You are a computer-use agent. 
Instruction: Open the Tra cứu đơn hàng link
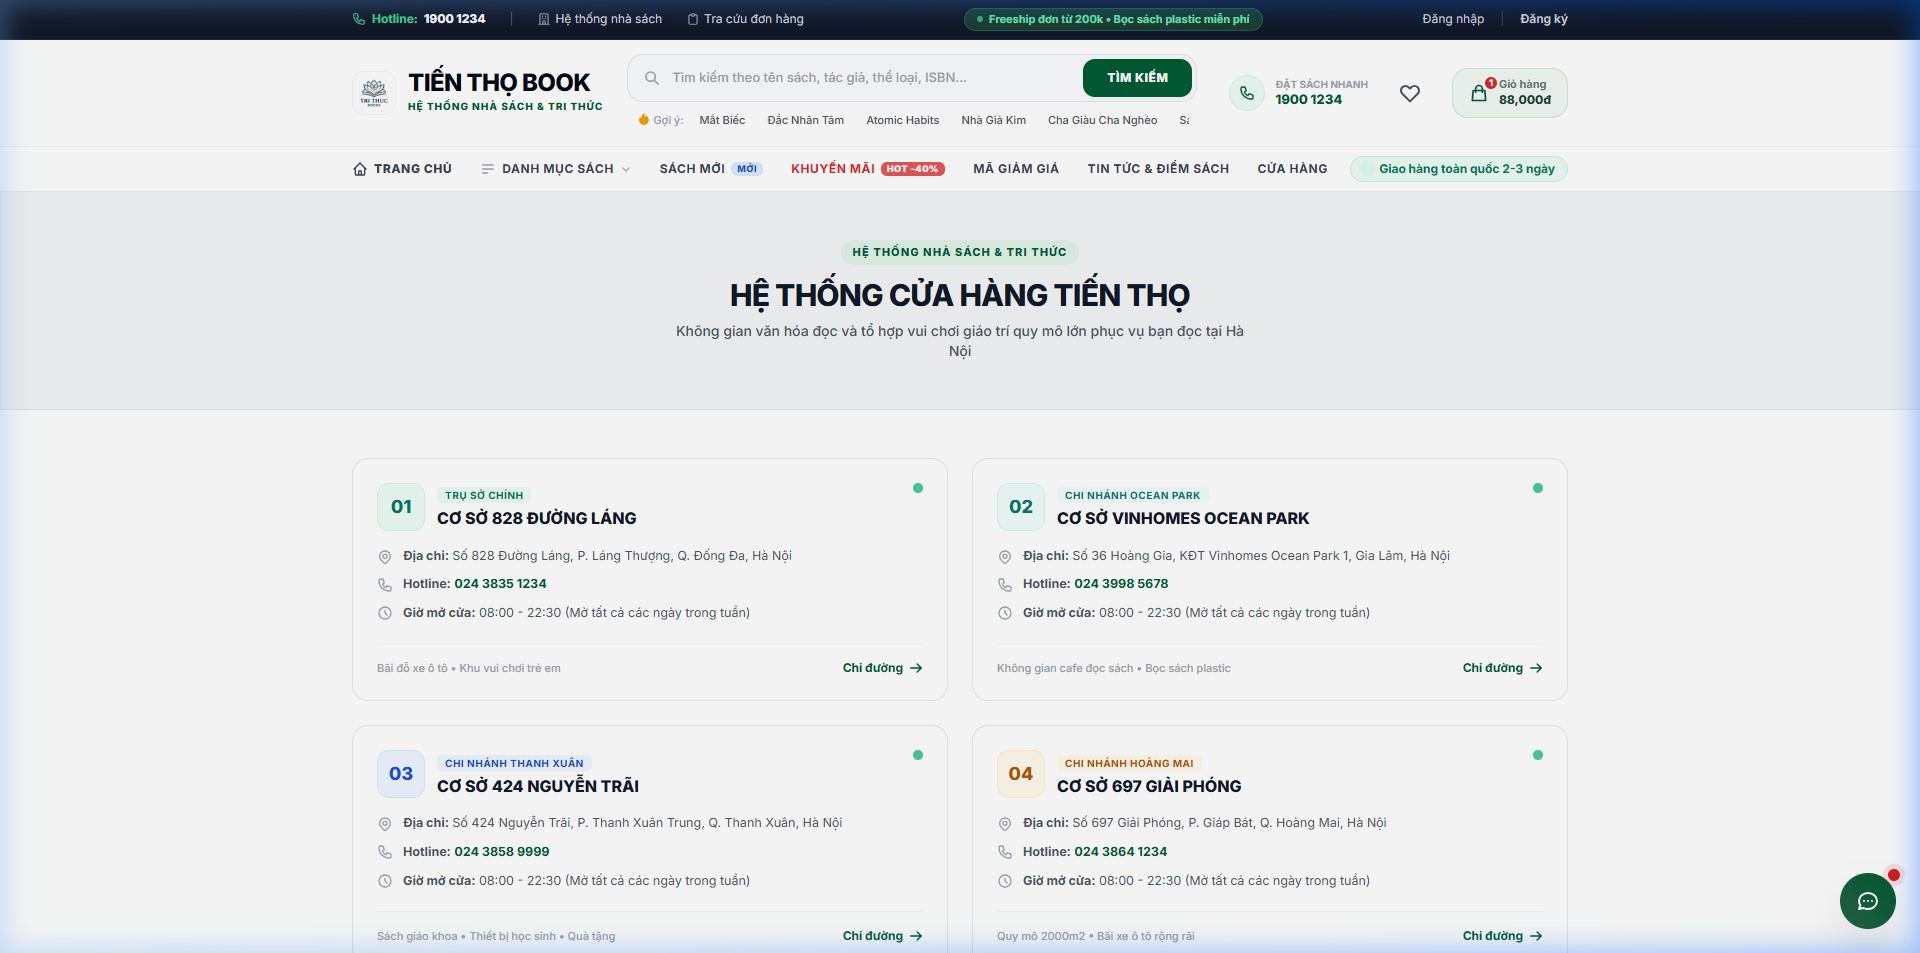(x=745, y=19)
